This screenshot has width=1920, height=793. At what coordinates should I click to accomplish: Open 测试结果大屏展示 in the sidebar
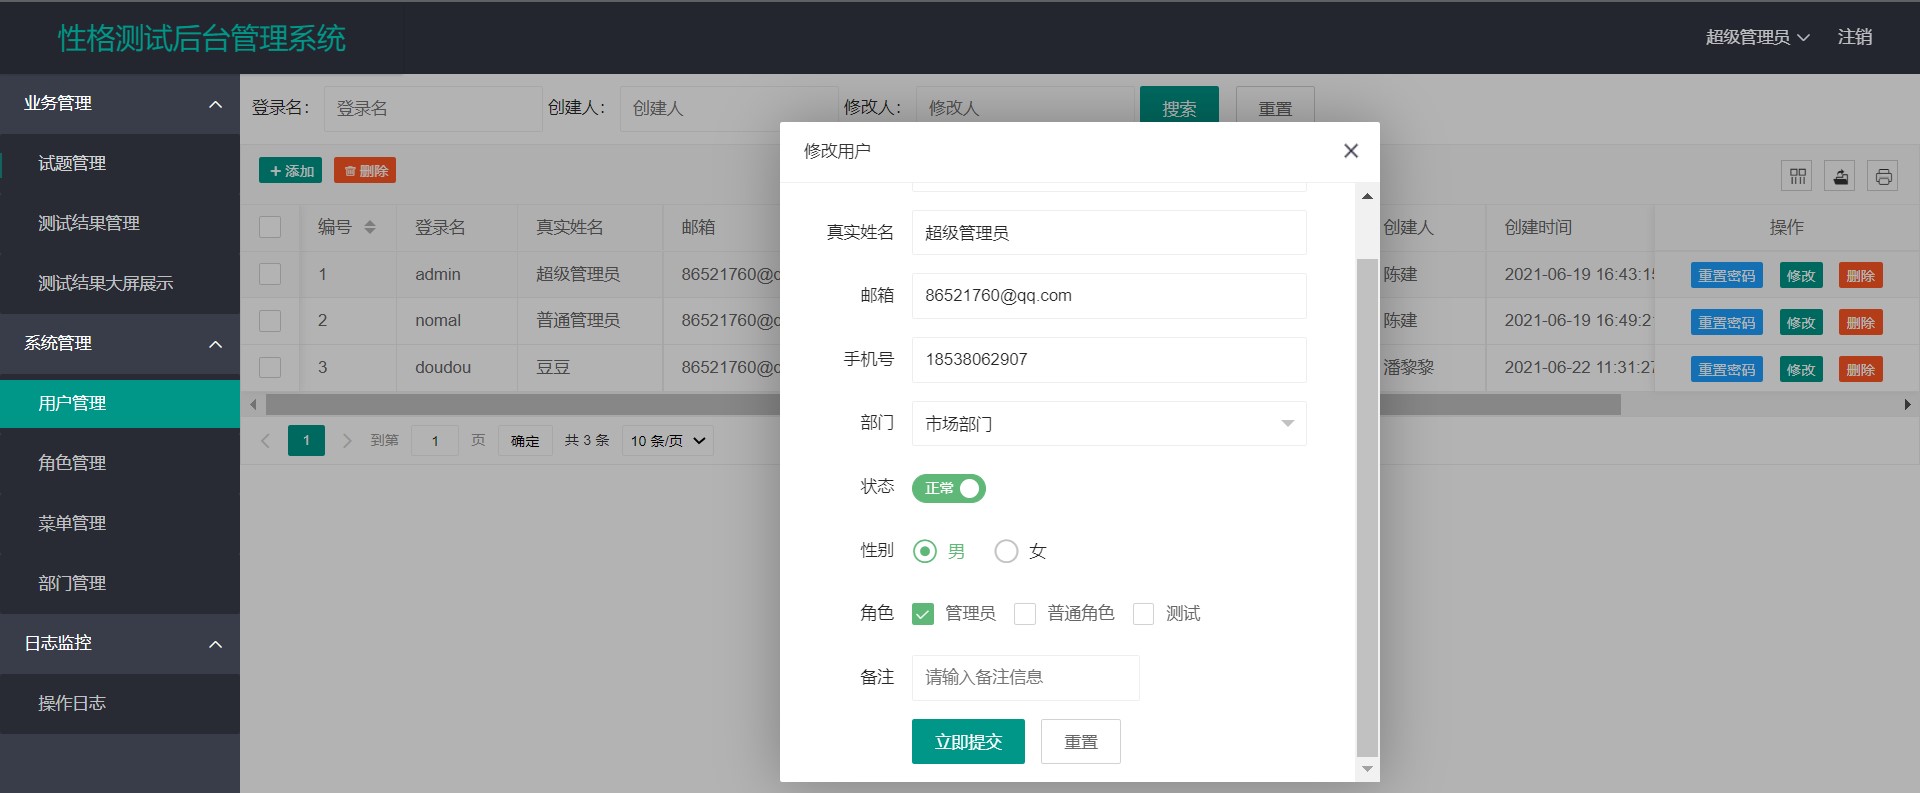tap(120, 284)
